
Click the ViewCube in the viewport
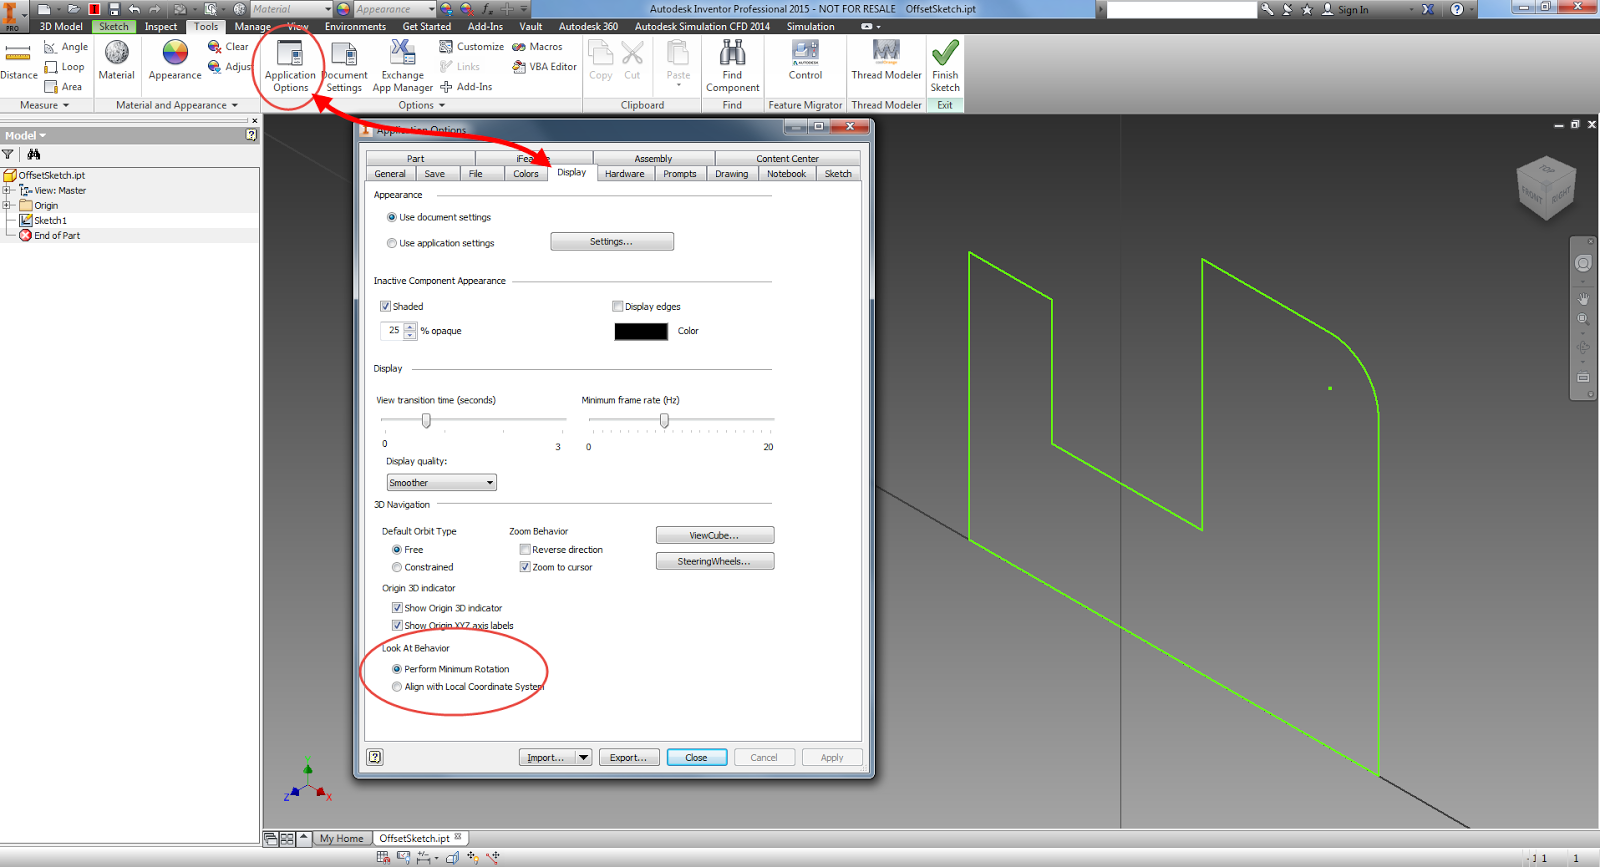pos(1546,188)
